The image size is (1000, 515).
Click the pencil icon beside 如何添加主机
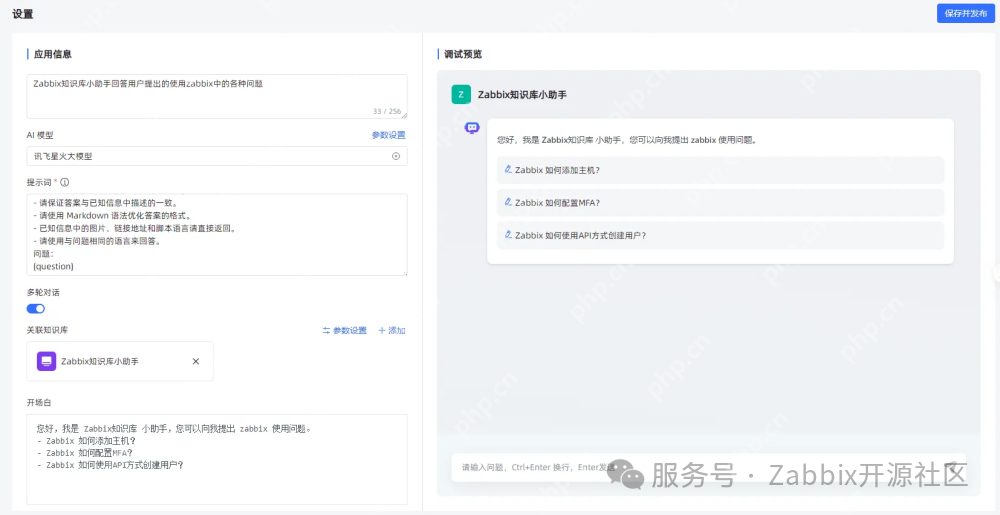(x=508, y=170)
